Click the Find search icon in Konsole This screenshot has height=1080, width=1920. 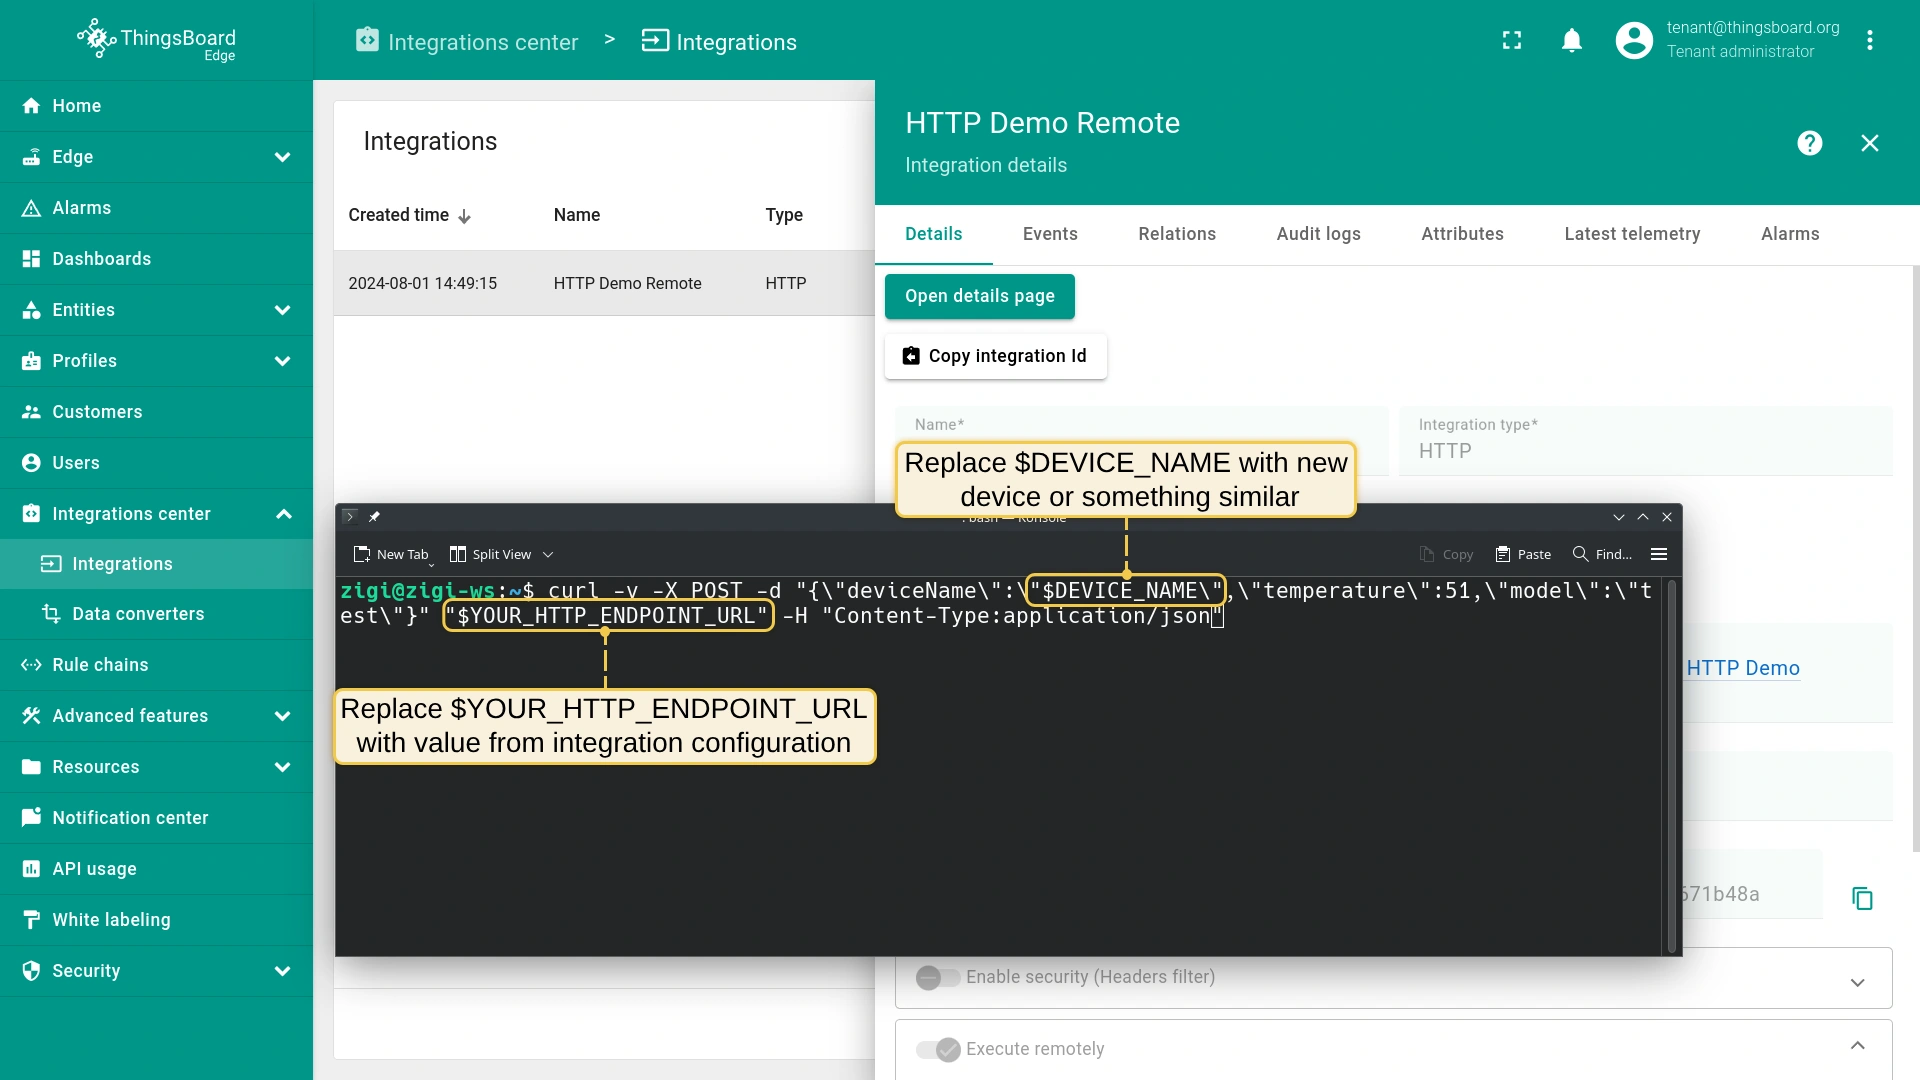click(1581, 554)
